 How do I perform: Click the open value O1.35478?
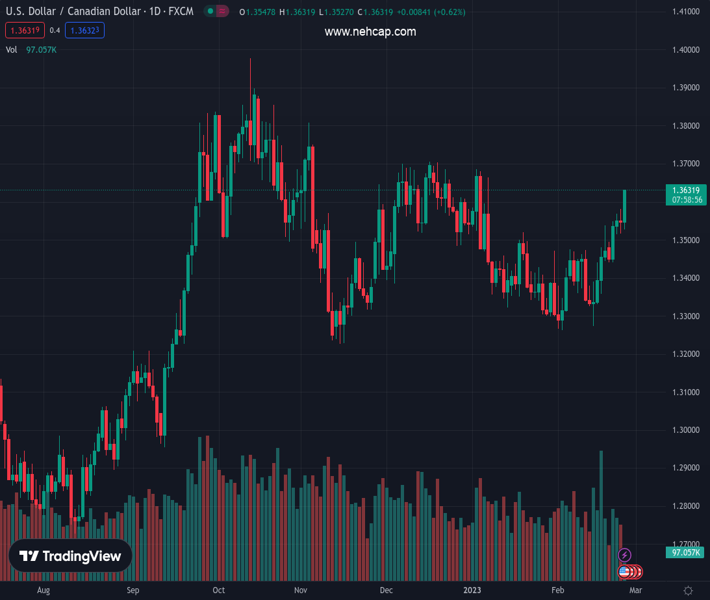click(x=257, y=12)
